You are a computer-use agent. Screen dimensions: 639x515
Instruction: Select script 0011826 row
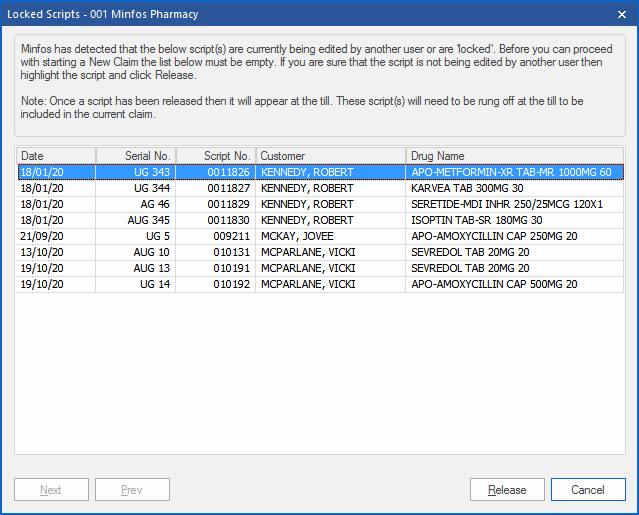point(320,172)
